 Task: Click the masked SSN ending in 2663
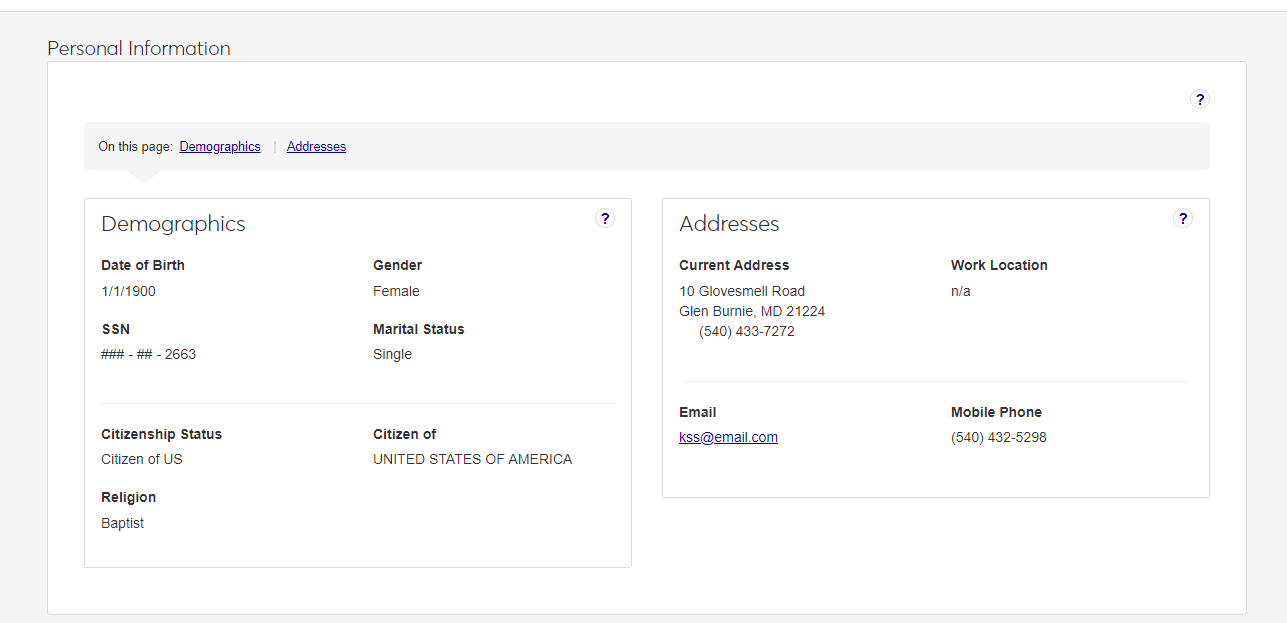148,354
